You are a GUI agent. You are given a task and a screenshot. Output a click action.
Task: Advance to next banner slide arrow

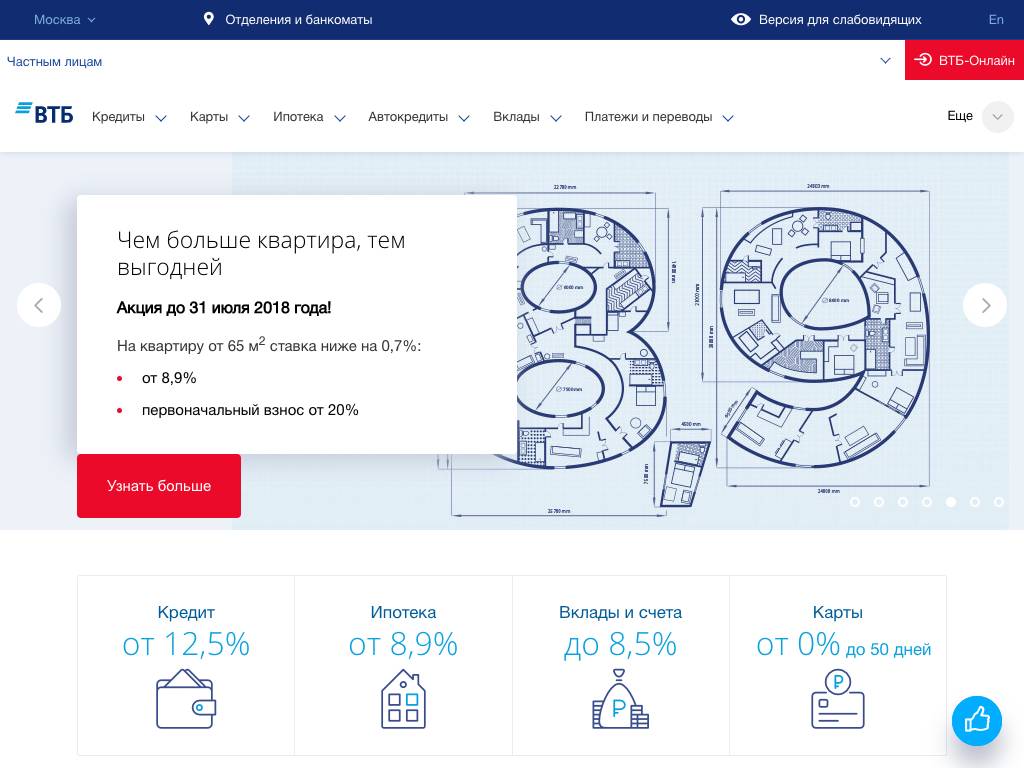(x=985, y=305)
